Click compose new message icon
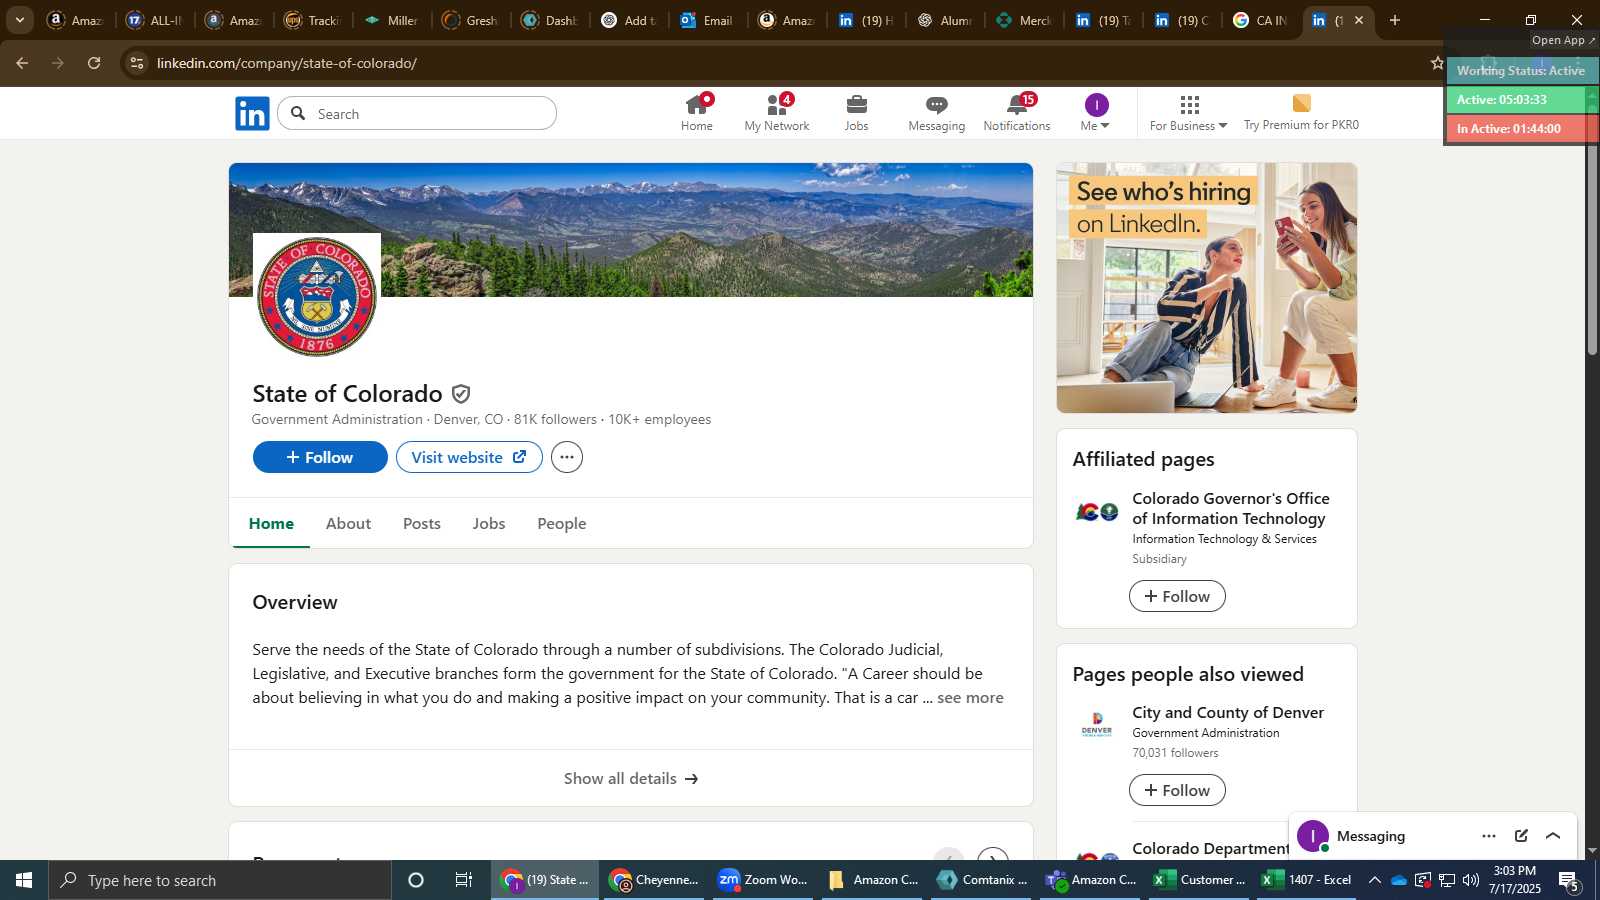Screen dimensions: 1600x900 [x=1521, y=836]
